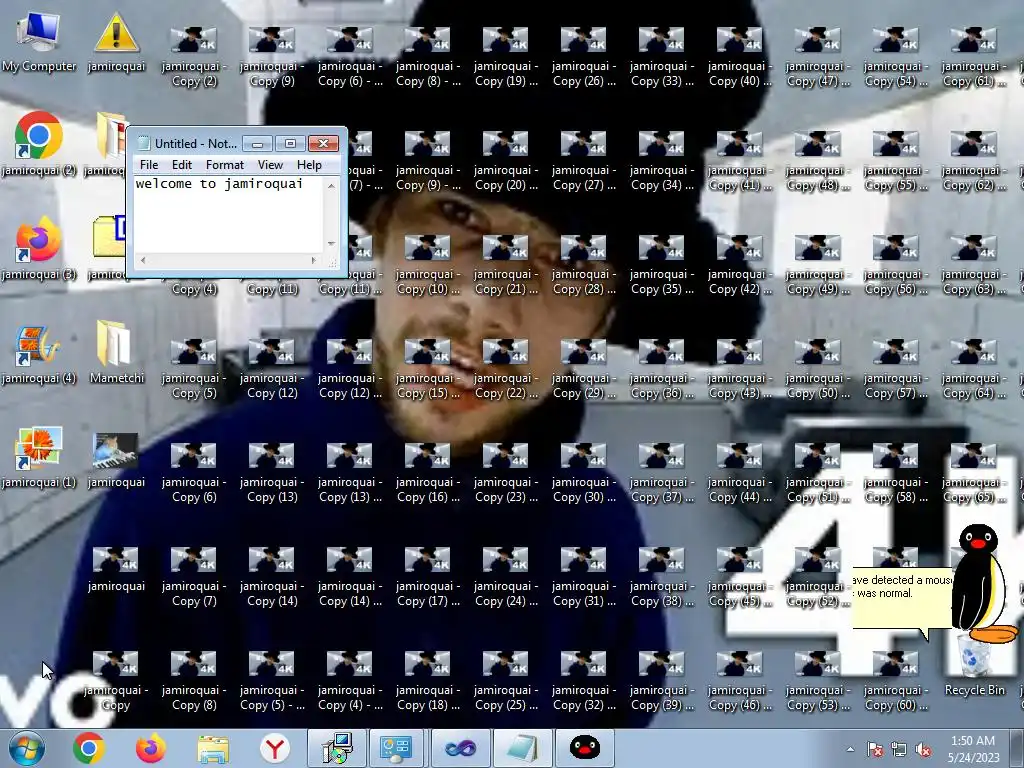Click inside the Notepad text area
Screen dimensions: 1024x768
coord(229,214)
